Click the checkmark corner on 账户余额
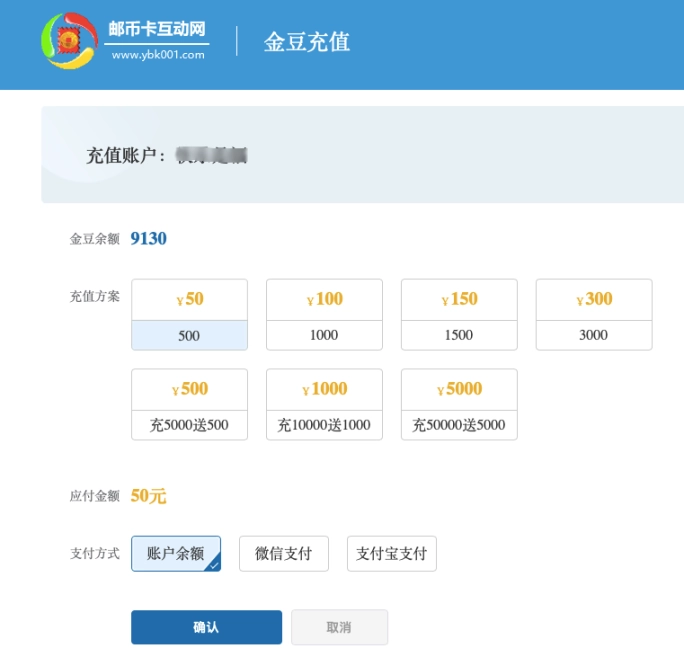The height and width of the screenshot is (666, 684). click(213, 565)
